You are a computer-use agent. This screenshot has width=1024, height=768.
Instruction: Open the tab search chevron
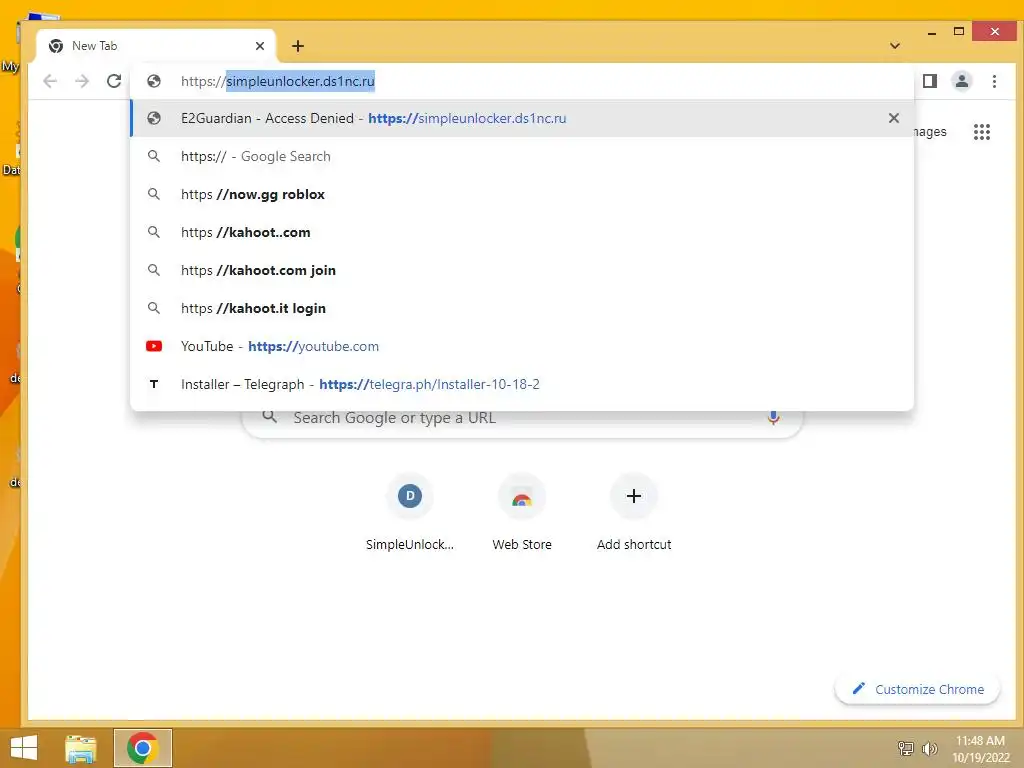895,46
